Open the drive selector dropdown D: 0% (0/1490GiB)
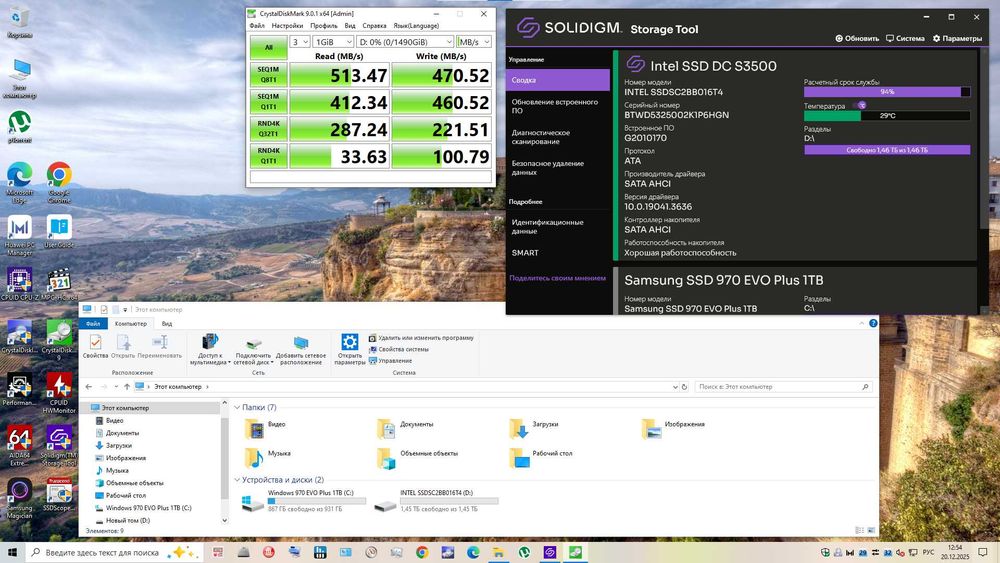This screenshot has width=1000, height=563. tap(405, 41)
